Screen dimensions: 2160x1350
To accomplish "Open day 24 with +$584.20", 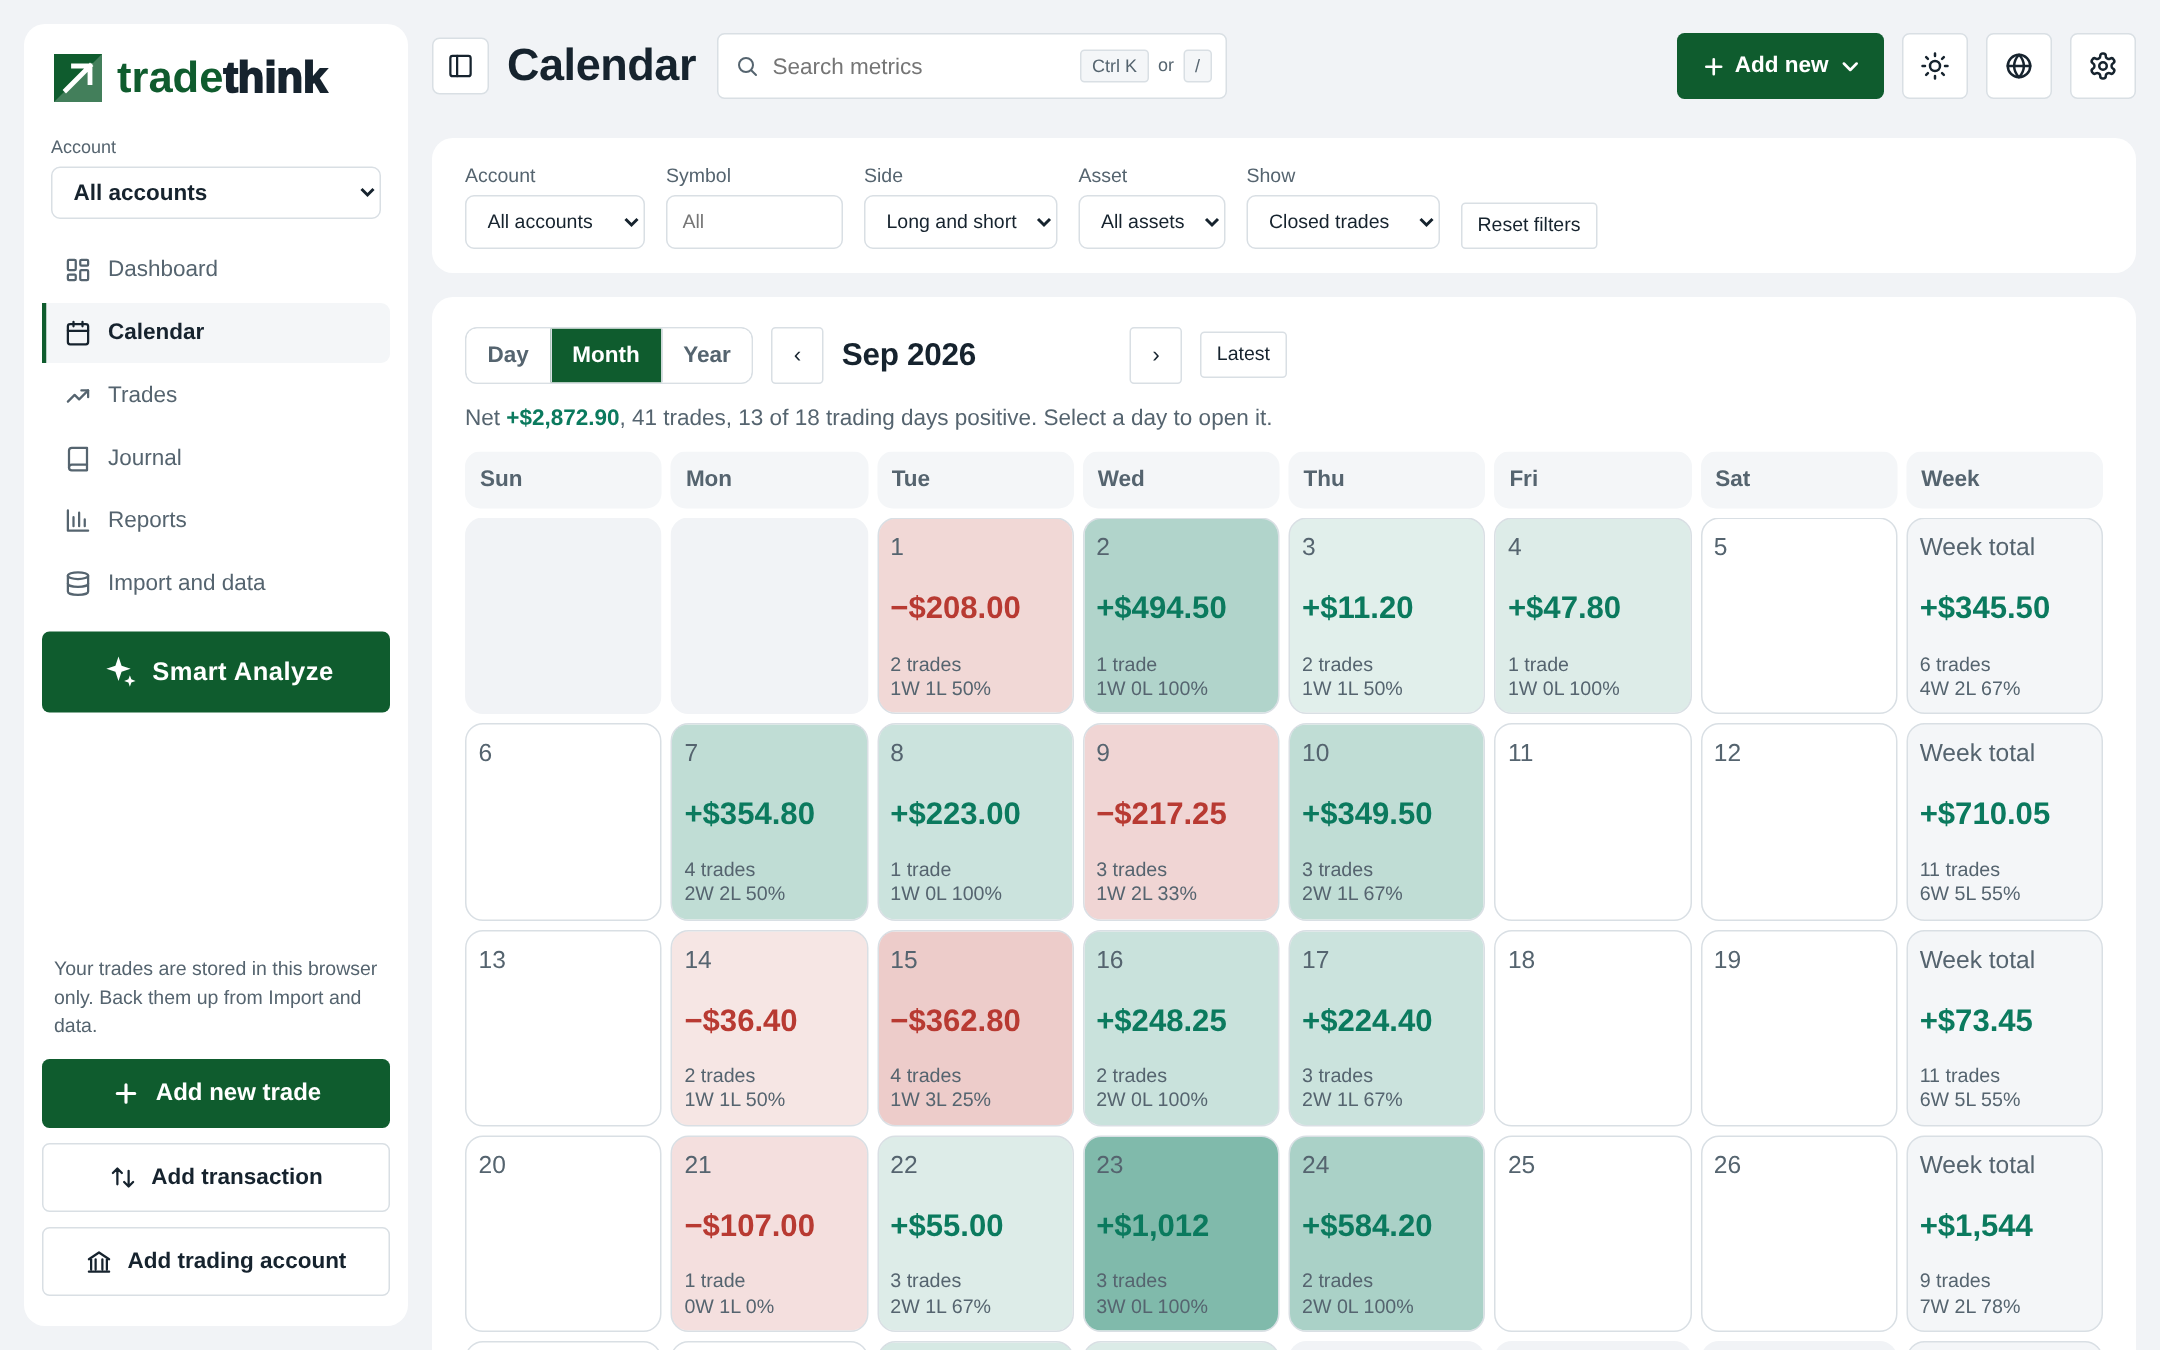I will (1386, 1234).
